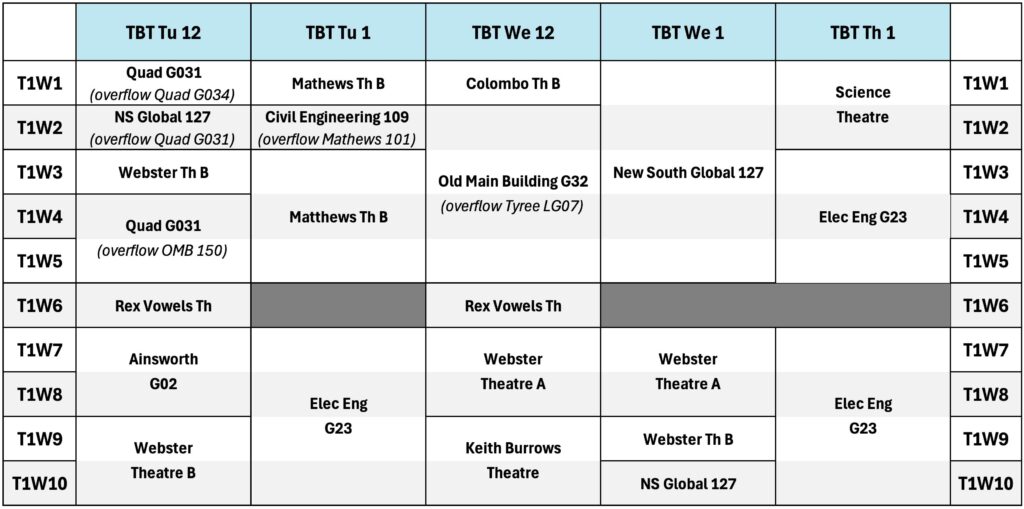Click the TBT Tu 12 column header
This screenshot has width=1024, height=509.
163,32
